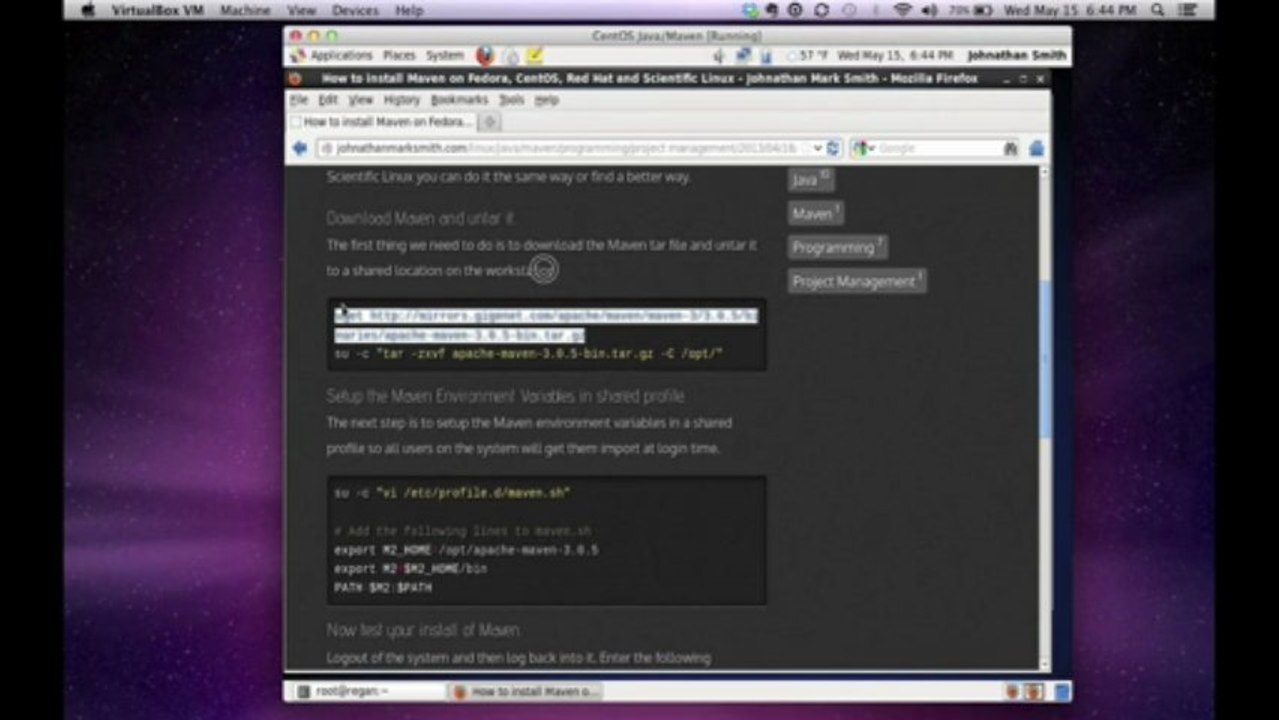Open the GNOME Places menu
The image size is (1279, 720).
pos(399,56)
